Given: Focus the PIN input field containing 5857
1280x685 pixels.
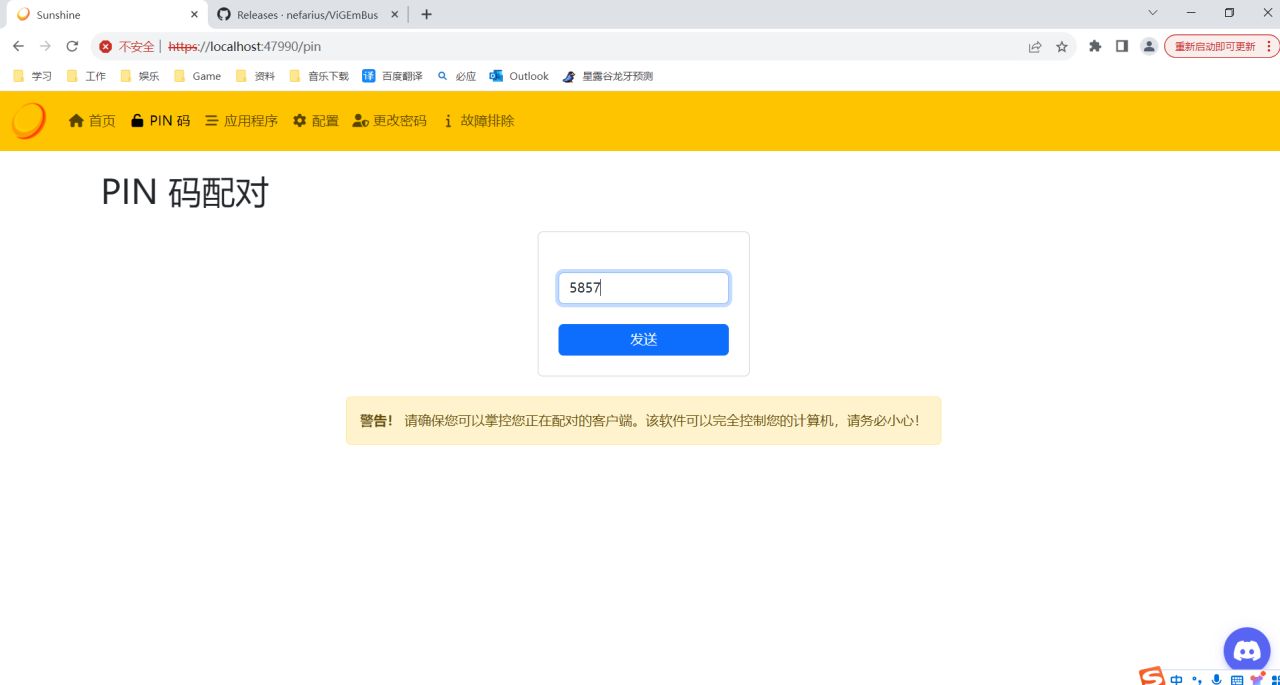Looking at the screenshot, I should point(643,288).
